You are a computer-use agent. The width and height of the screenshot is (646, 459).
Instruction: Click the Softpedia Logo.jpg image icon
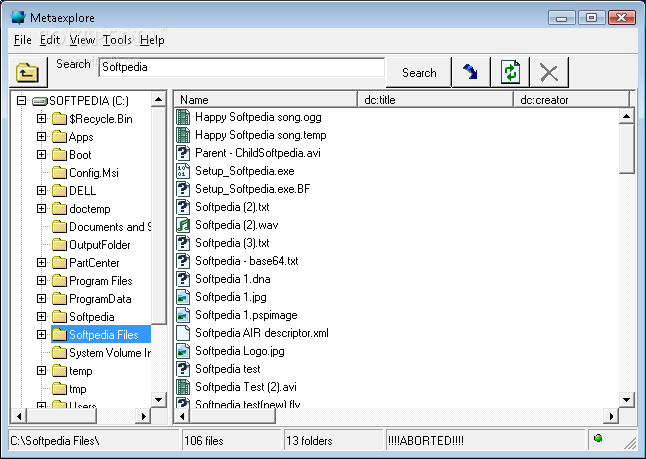pos(183,351)
